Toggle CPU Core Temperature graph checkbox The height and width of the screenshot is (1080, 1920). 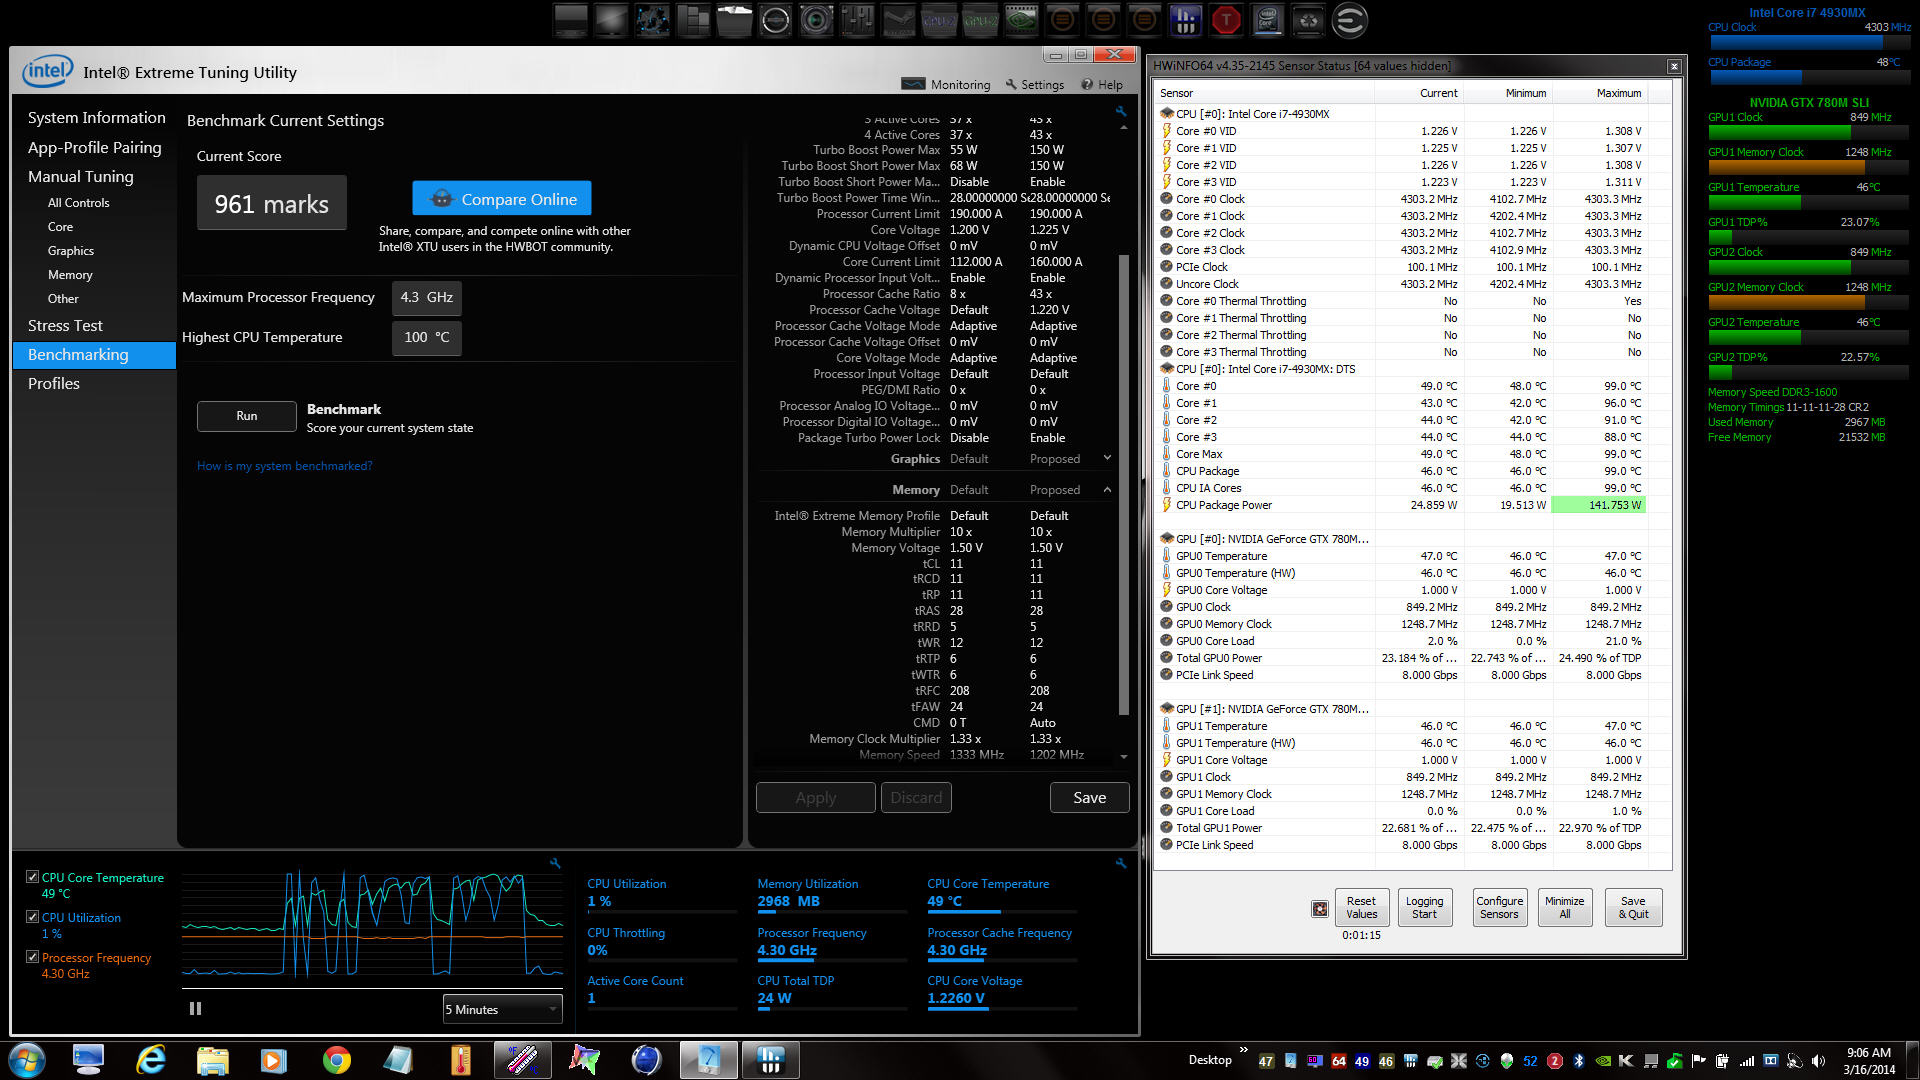pos(32,877)
